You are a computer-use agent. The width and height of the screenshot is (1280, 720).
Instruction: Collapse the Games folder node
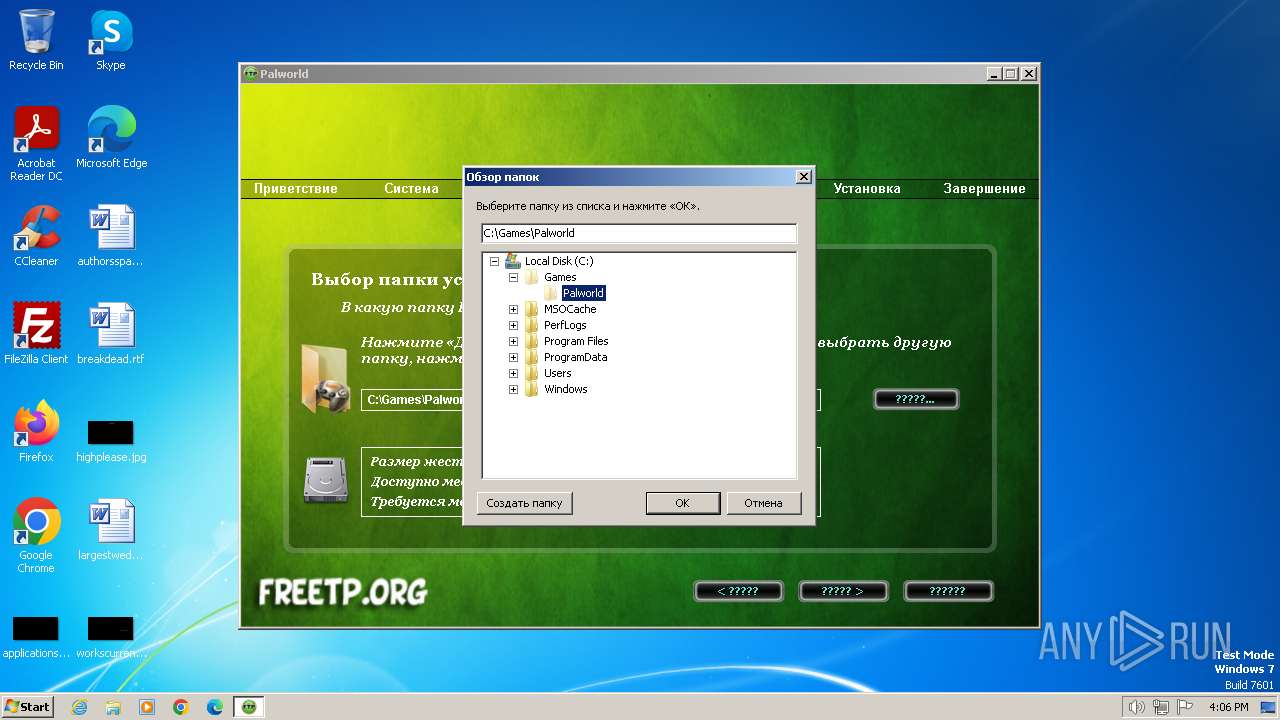(x=513, y=277)
